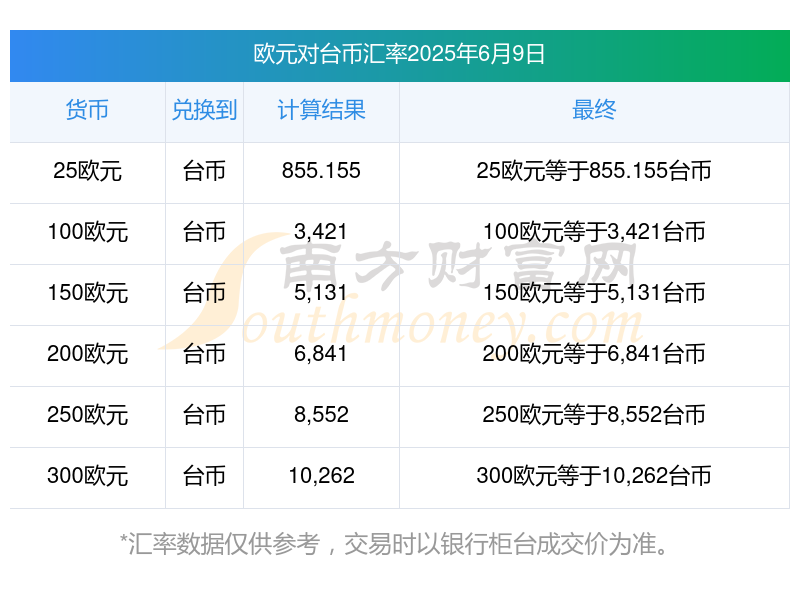Click the text 100欧元等于3,421台币

pos(594,232)
